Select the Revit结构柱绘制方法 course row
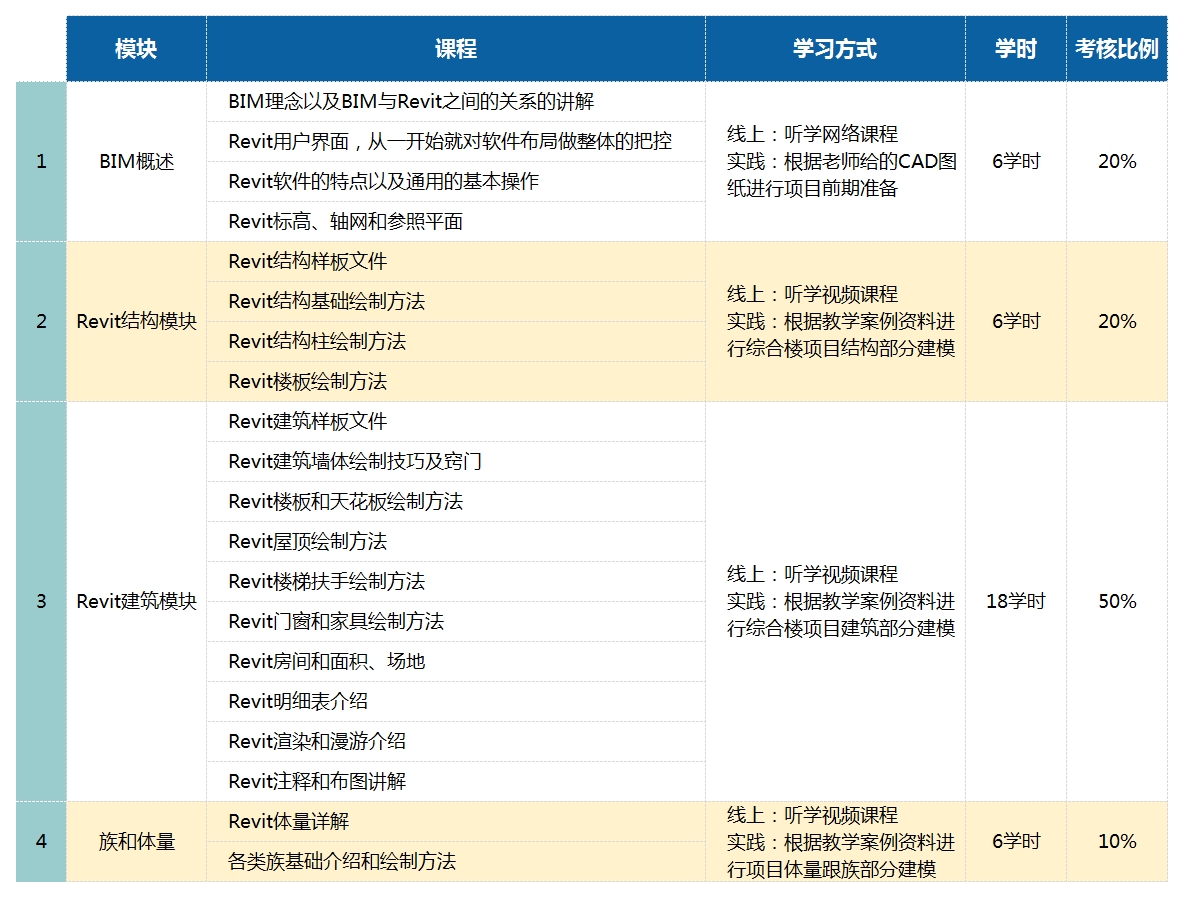Screen dimensions: 1185x899 pyautogui.click(x=317, y=341)
